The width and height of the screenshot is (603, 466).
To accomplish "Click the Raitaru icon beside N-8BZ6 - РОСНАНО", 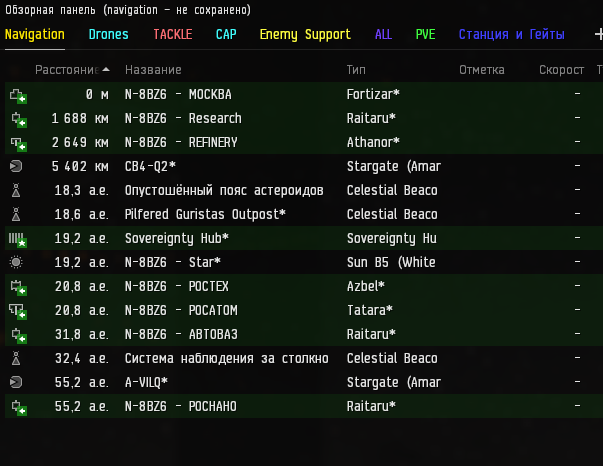I will [18, 408].
